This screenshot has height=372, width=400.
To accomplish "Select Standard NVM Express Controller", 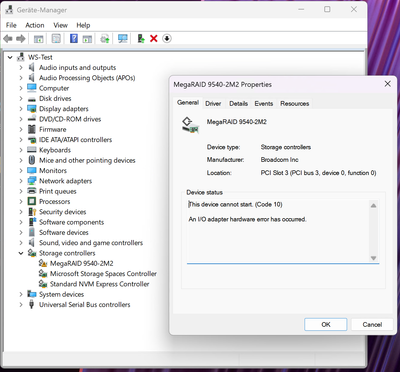I will click(99, 284).
